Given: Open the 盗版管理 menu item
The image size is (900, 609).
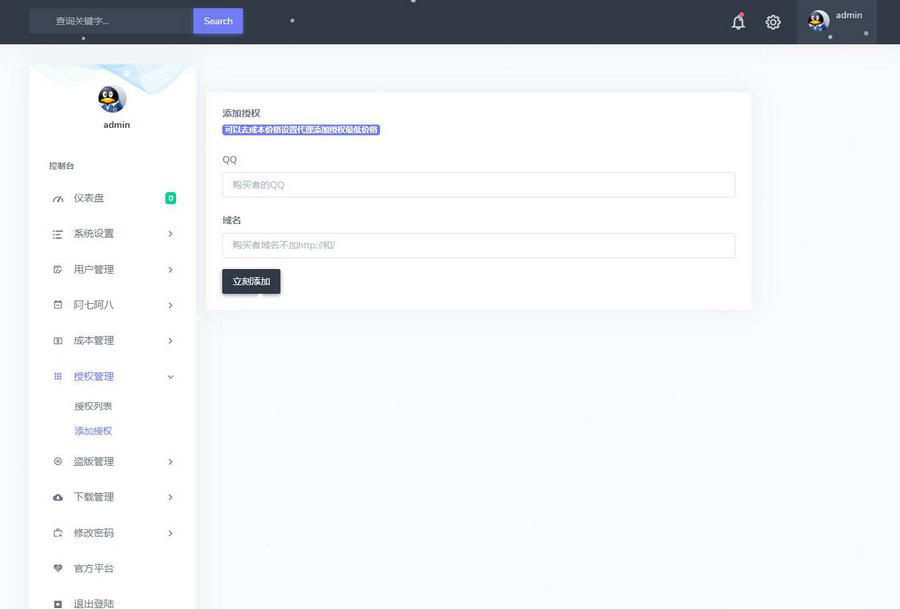Looking at the screenshot, I should coord(94,462).
